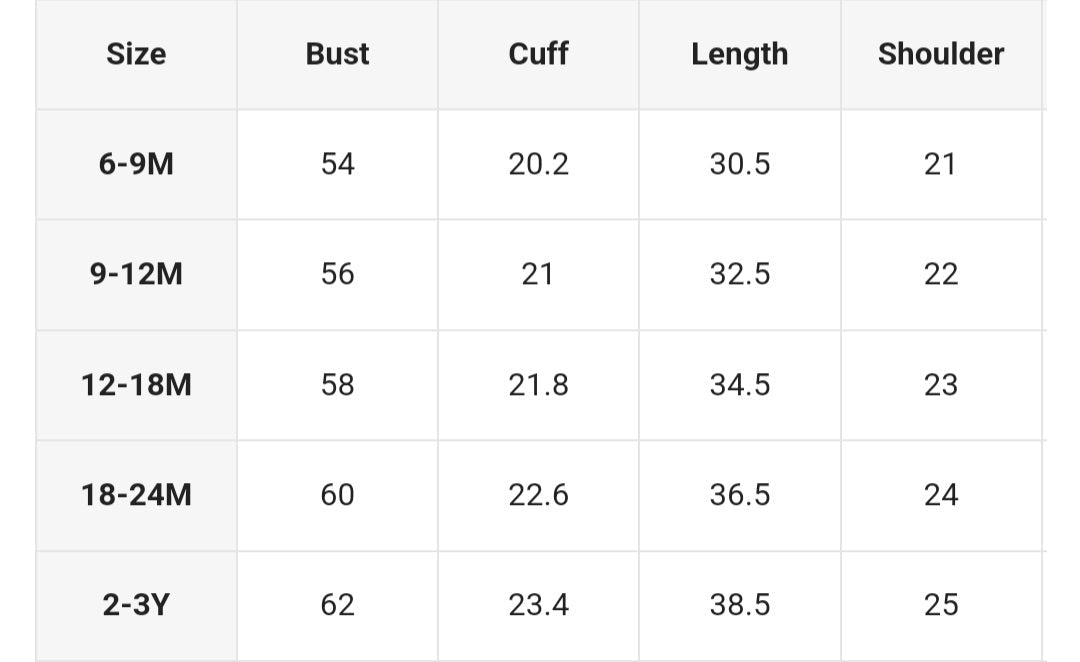Select the 18-24M size row label

136,495
